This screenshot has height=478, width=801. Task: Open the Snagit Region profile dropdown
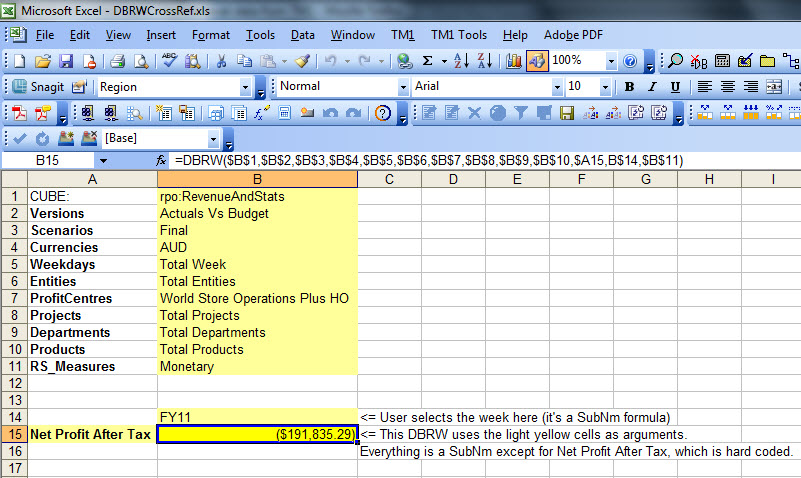click(245, 87)
